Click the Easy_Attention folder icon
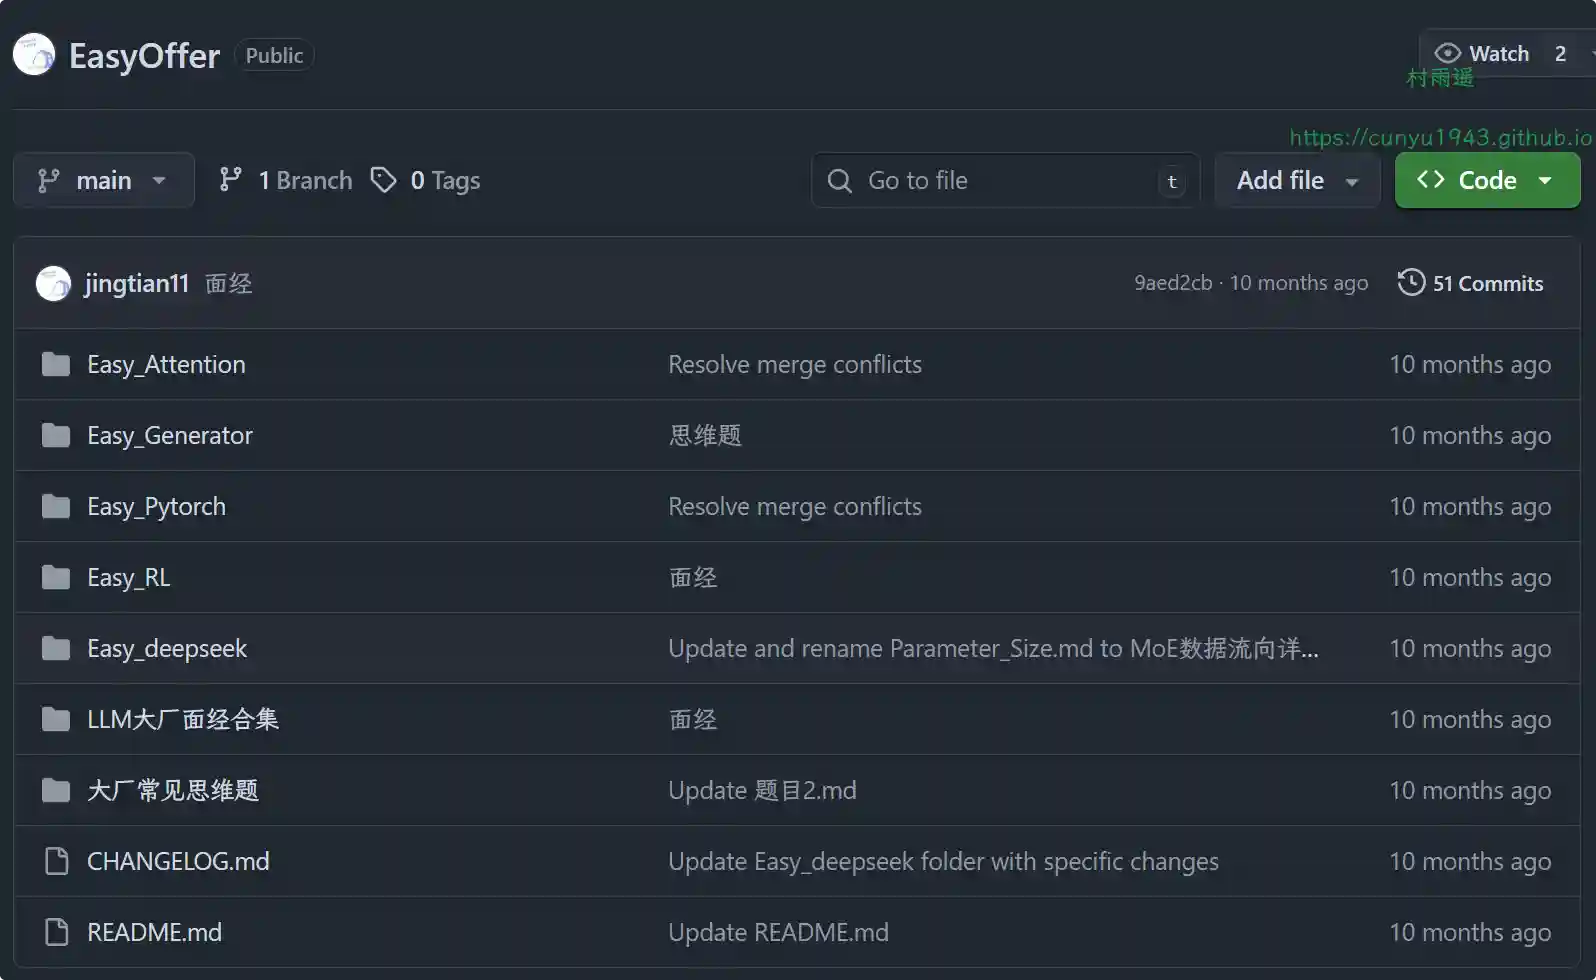 [56, 365]
